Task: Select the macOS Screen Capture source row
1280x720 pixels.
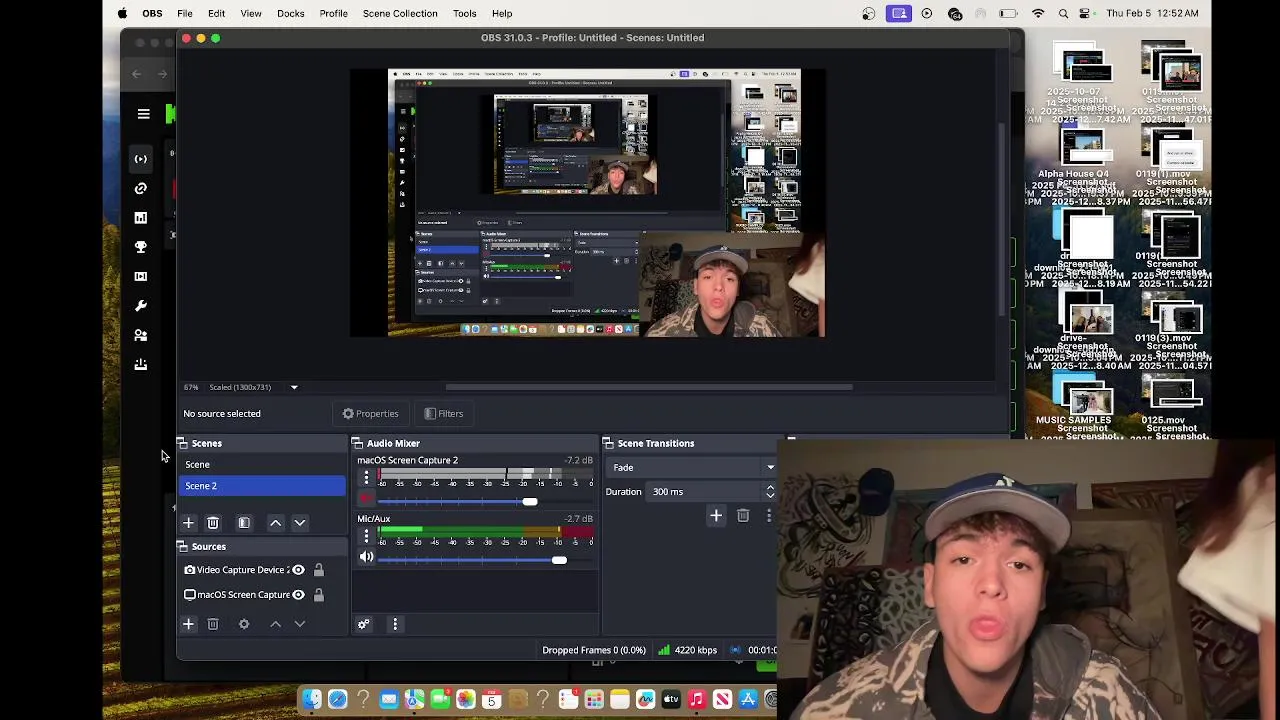Action: tap(262, 594)
